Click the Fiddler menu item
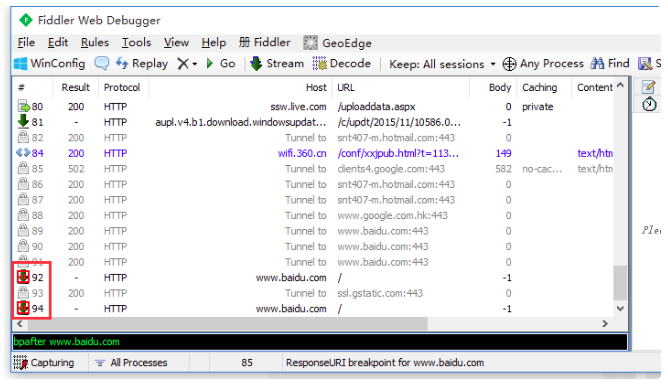 [265, 43]
